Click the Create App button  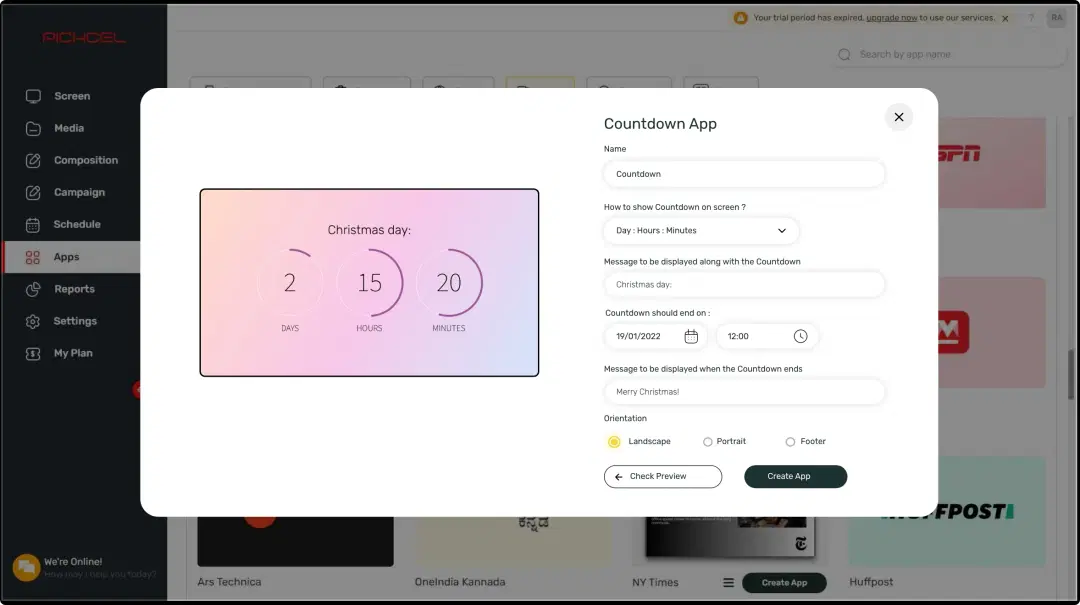coord(795,477)
